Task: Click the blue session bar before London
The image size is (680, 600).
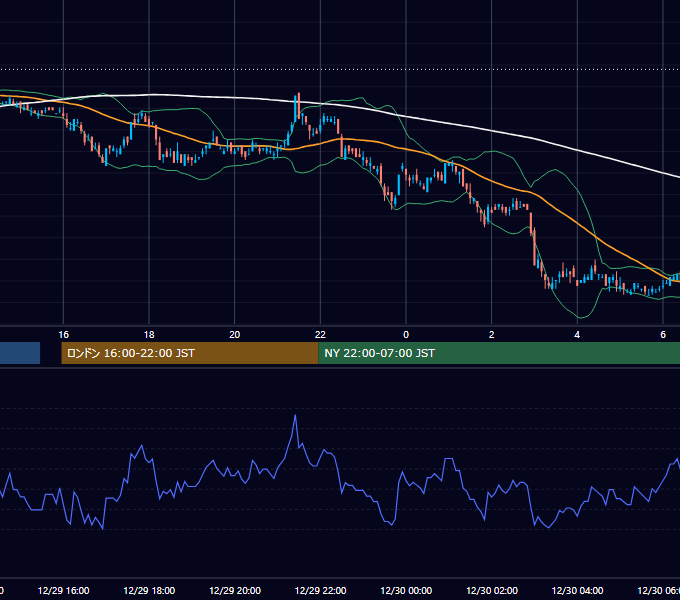Action: coord(20,353)
